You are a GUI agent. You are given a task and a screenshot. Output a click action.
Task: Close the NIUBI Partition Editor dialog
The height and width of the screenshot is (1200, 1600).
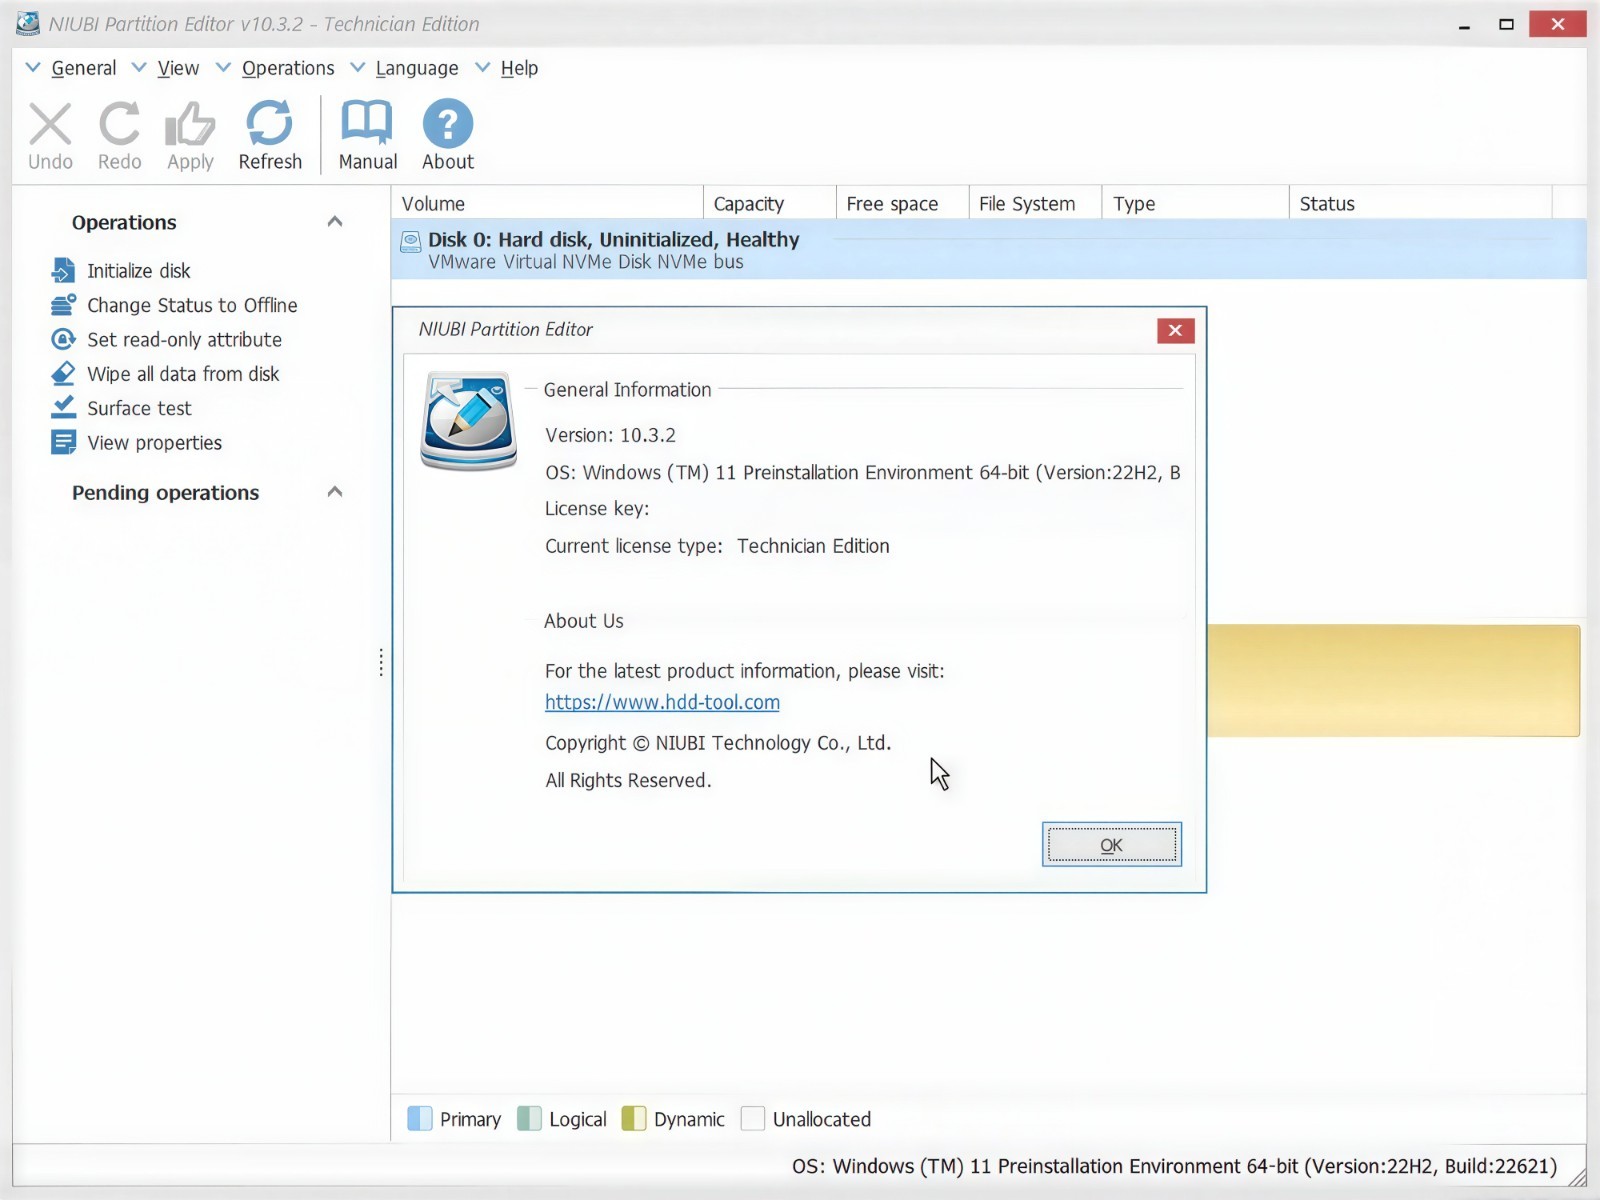1175,330
